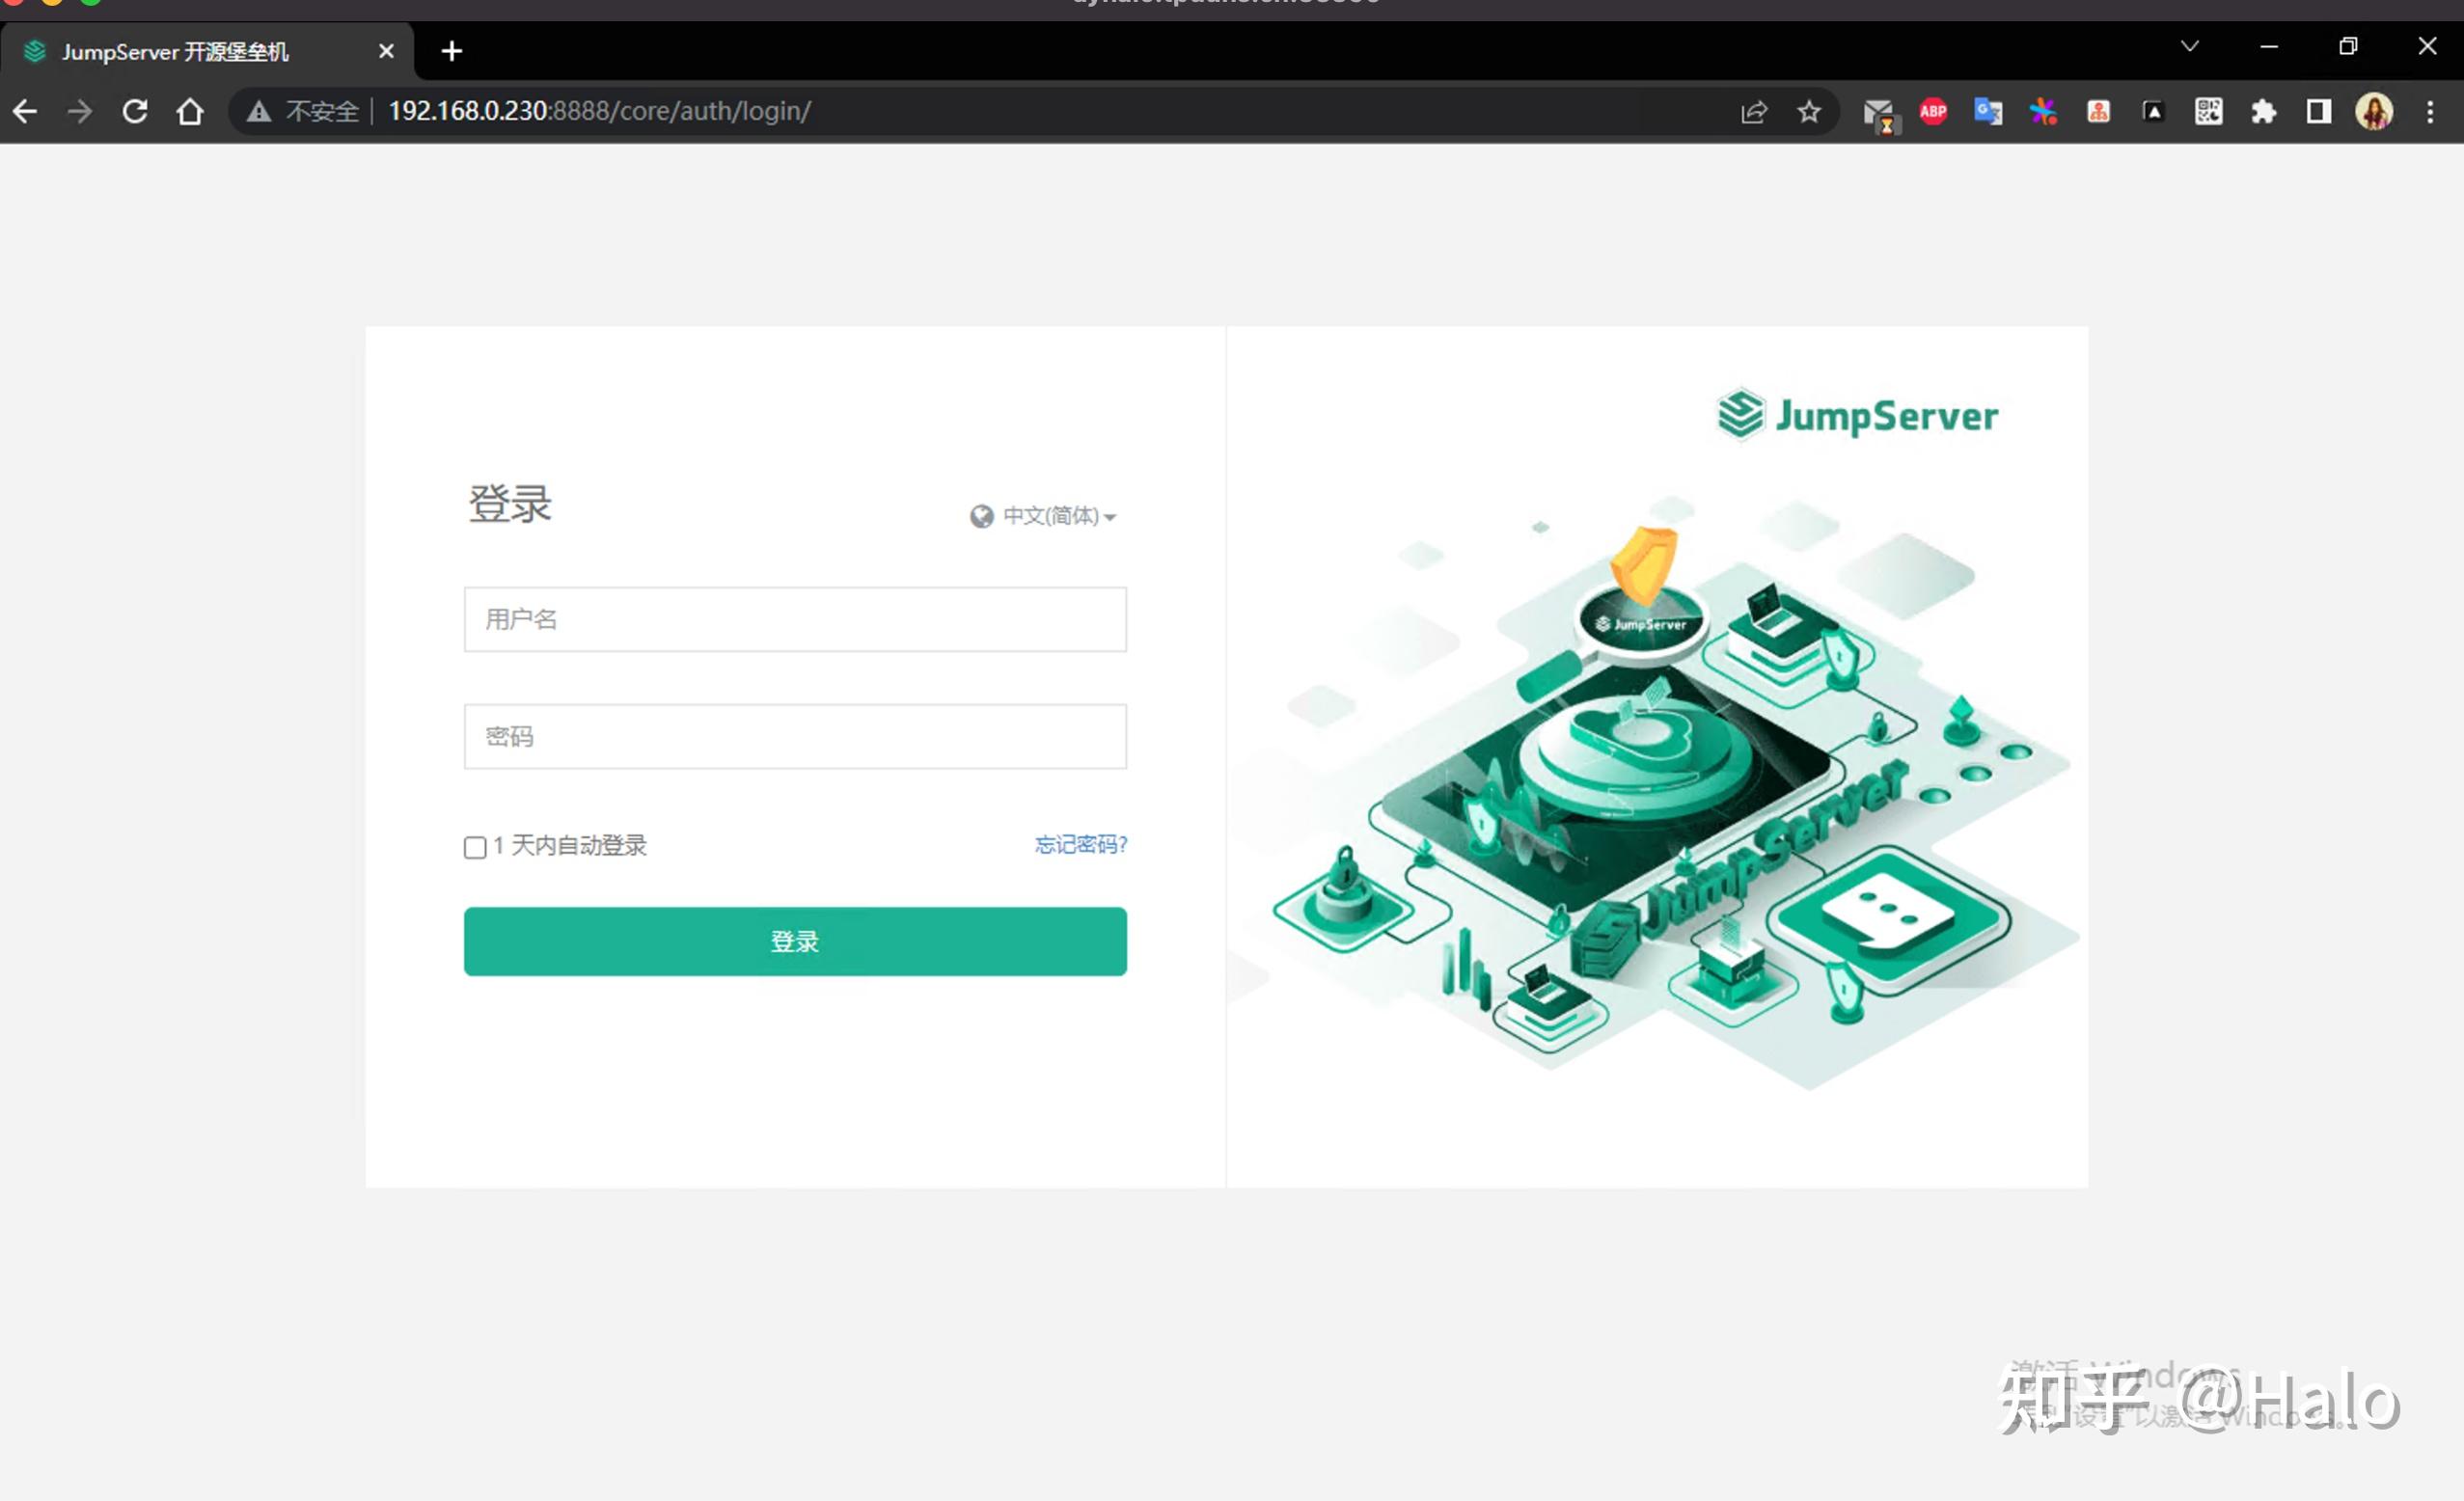Open the Adblock Plus extension
Image resolution: width=2464 pixels, height=1501 pixels.
(x=1932, y=111)
